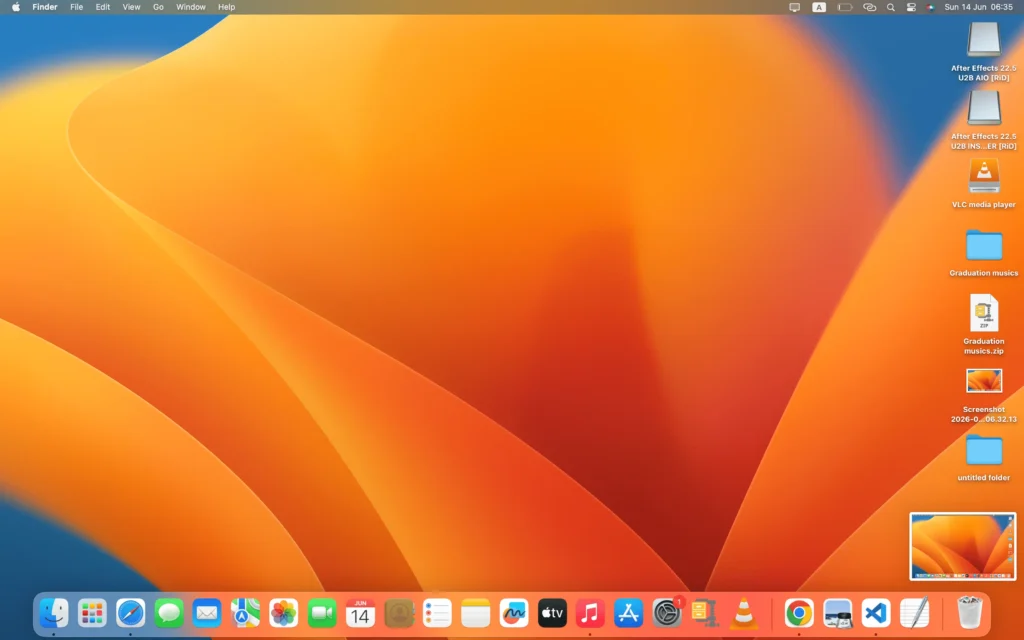Open the Window menu
The image size is (1024, 640).
pyautogui.click(x=191, y=7)
